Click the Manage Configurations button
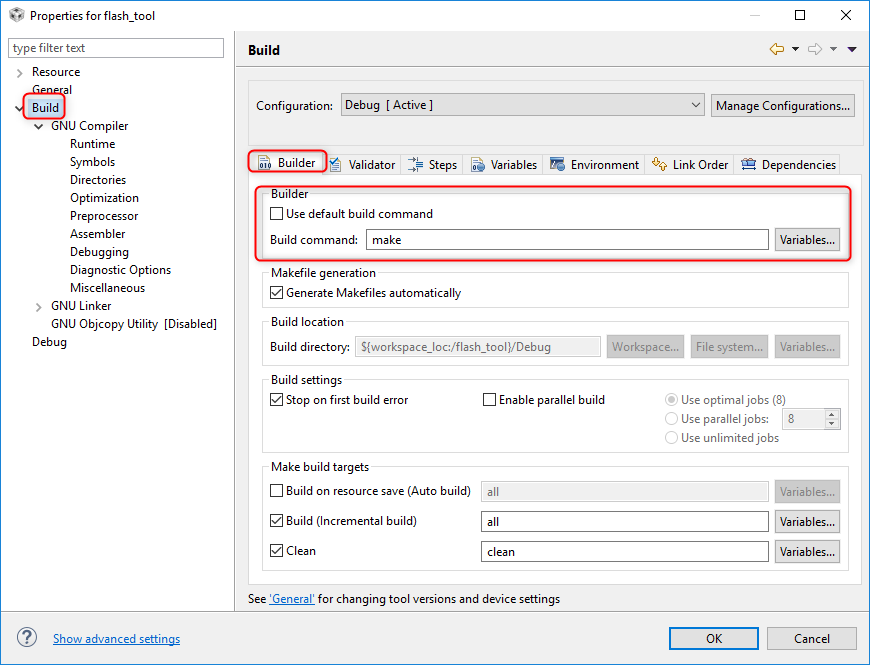The height and width of the screenshot is (665, 870). pos(783,105)
